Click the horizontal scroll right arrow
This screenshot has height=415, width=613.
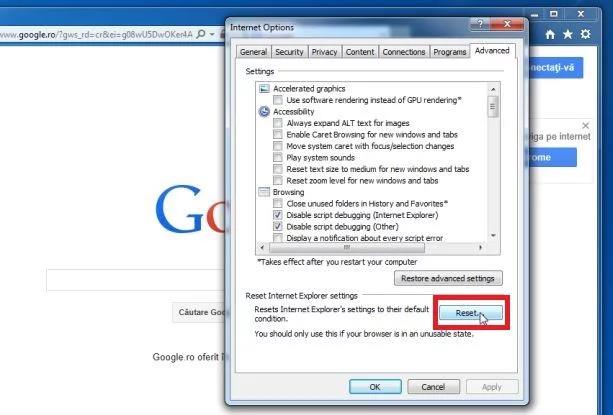(480, 248)
